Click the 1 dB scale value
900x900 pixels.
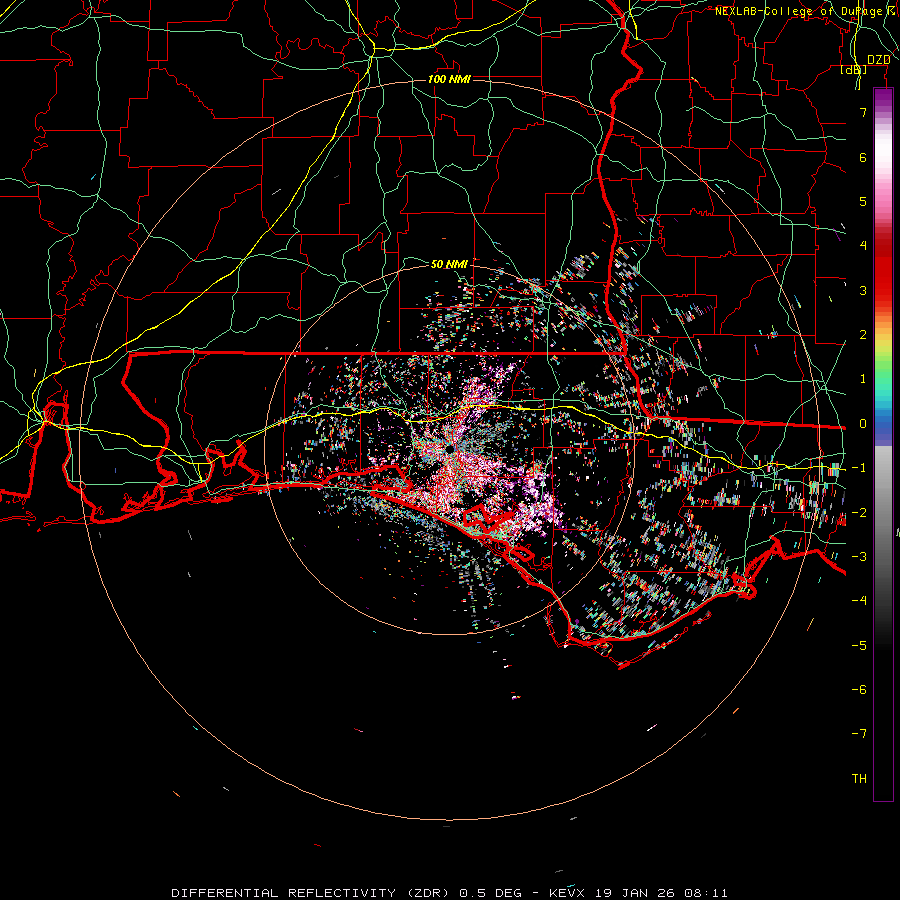(863, 379)
